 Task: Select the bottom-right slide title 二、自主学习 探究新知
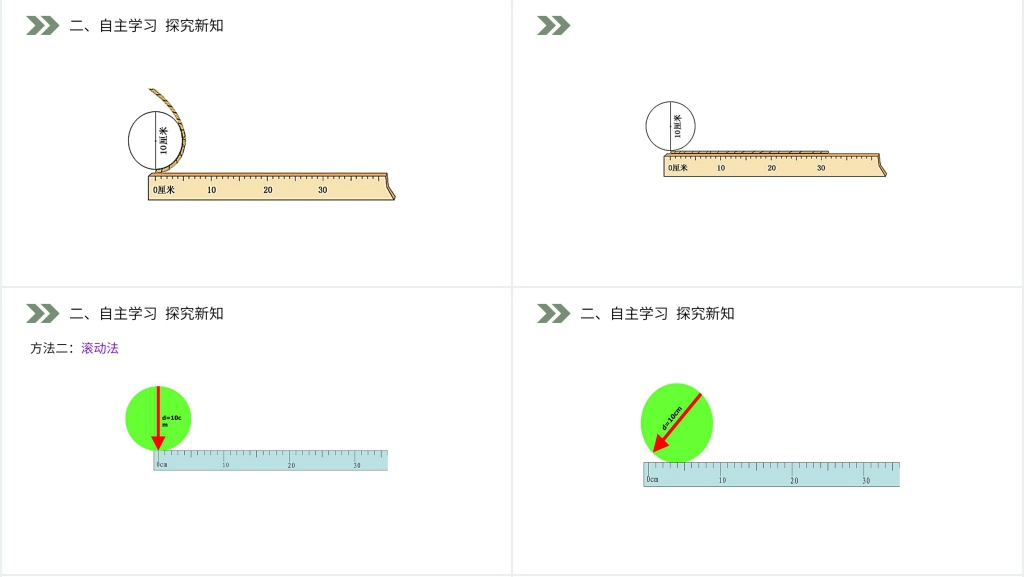657,314
